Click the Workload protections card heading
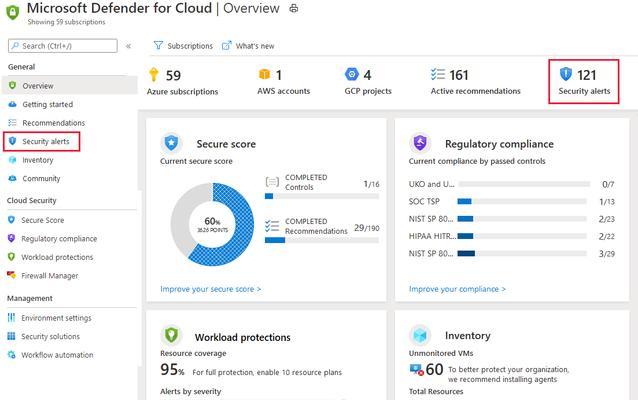 (x=243, y=337)
